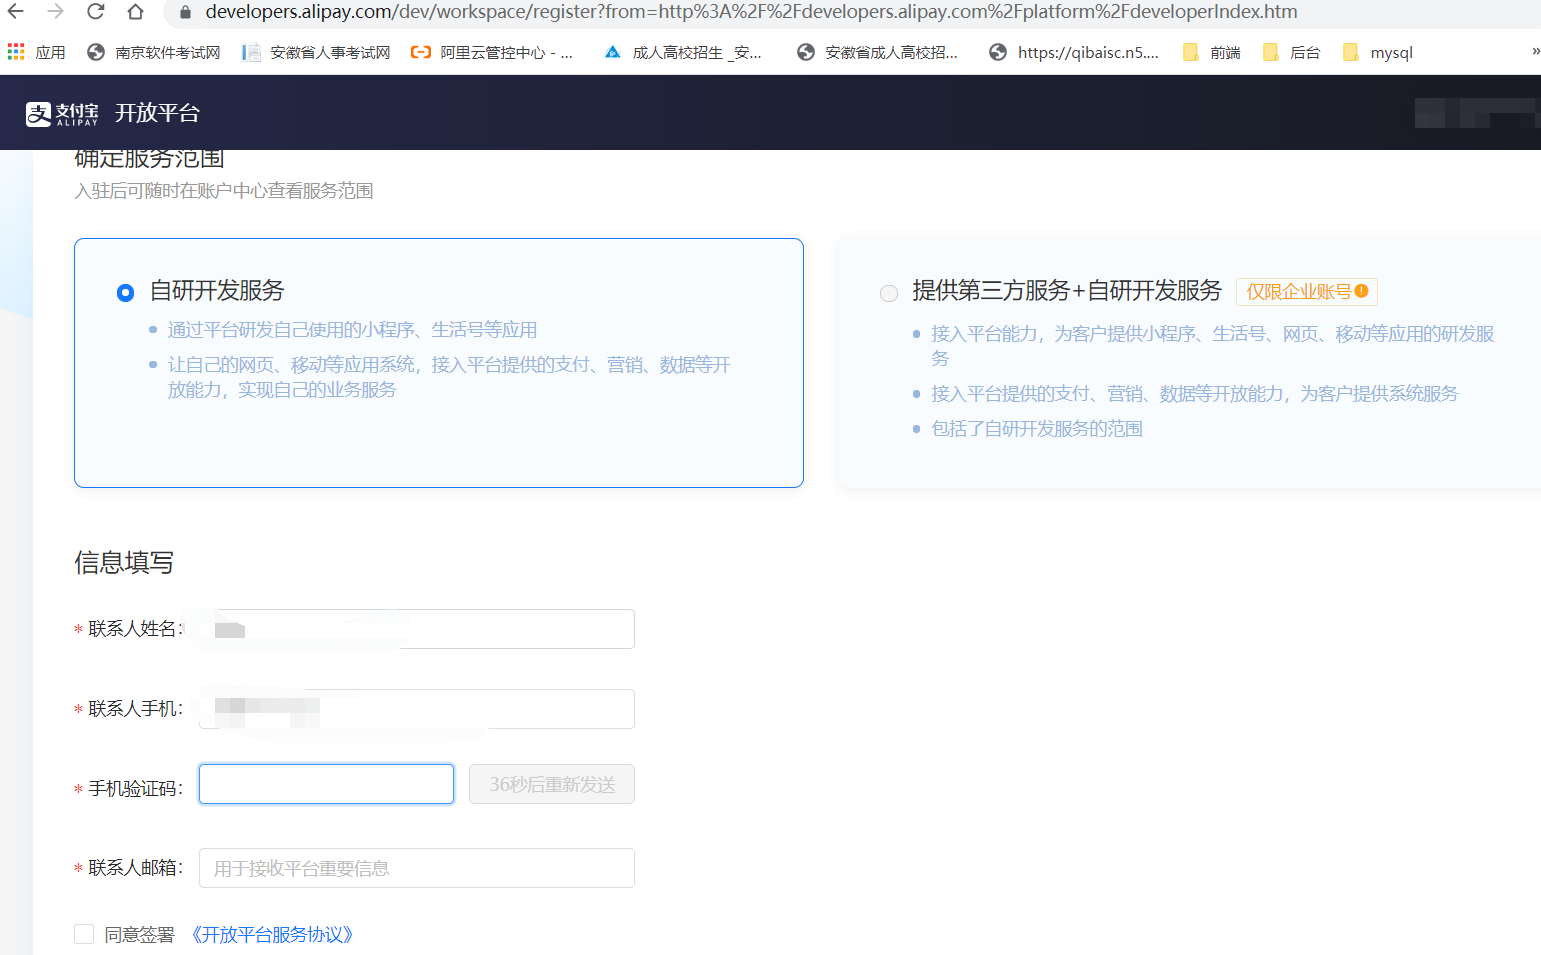Click the padlock icon in address bar
1541x955 pixels.
[185, 11]
